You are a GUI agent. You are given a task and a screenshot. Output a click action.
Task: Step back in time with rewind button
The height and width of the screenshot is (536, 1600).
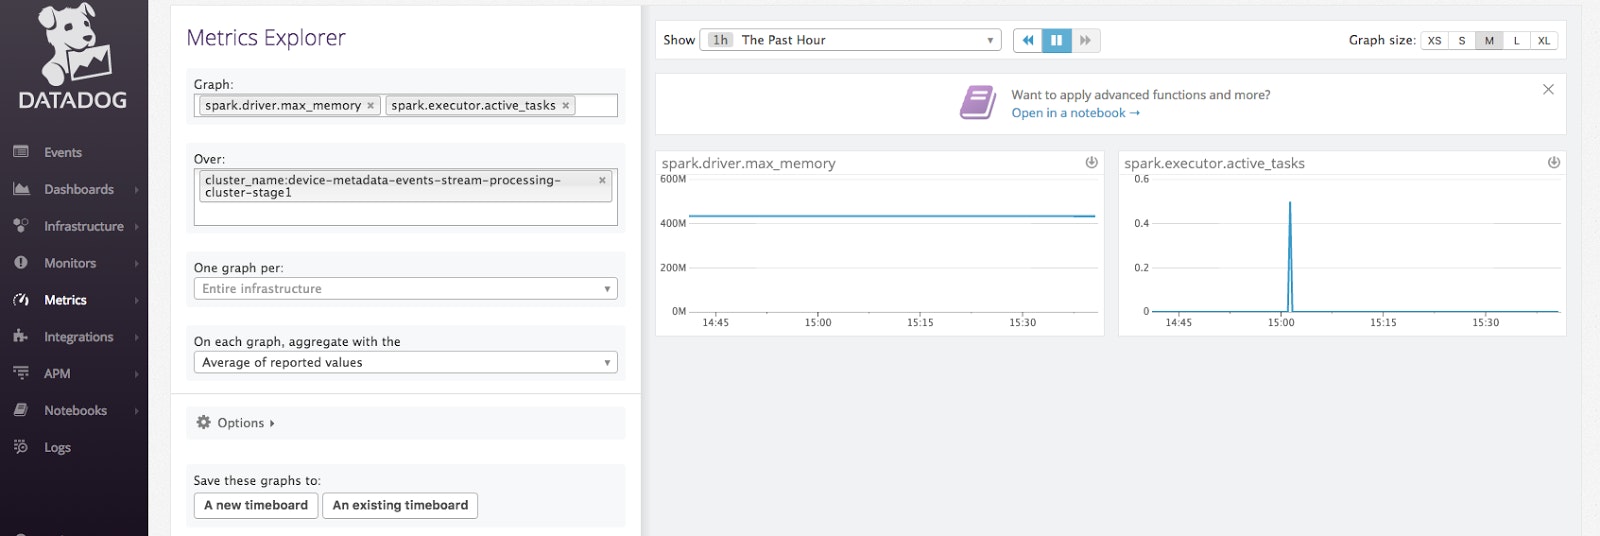tap(1027, 40)
